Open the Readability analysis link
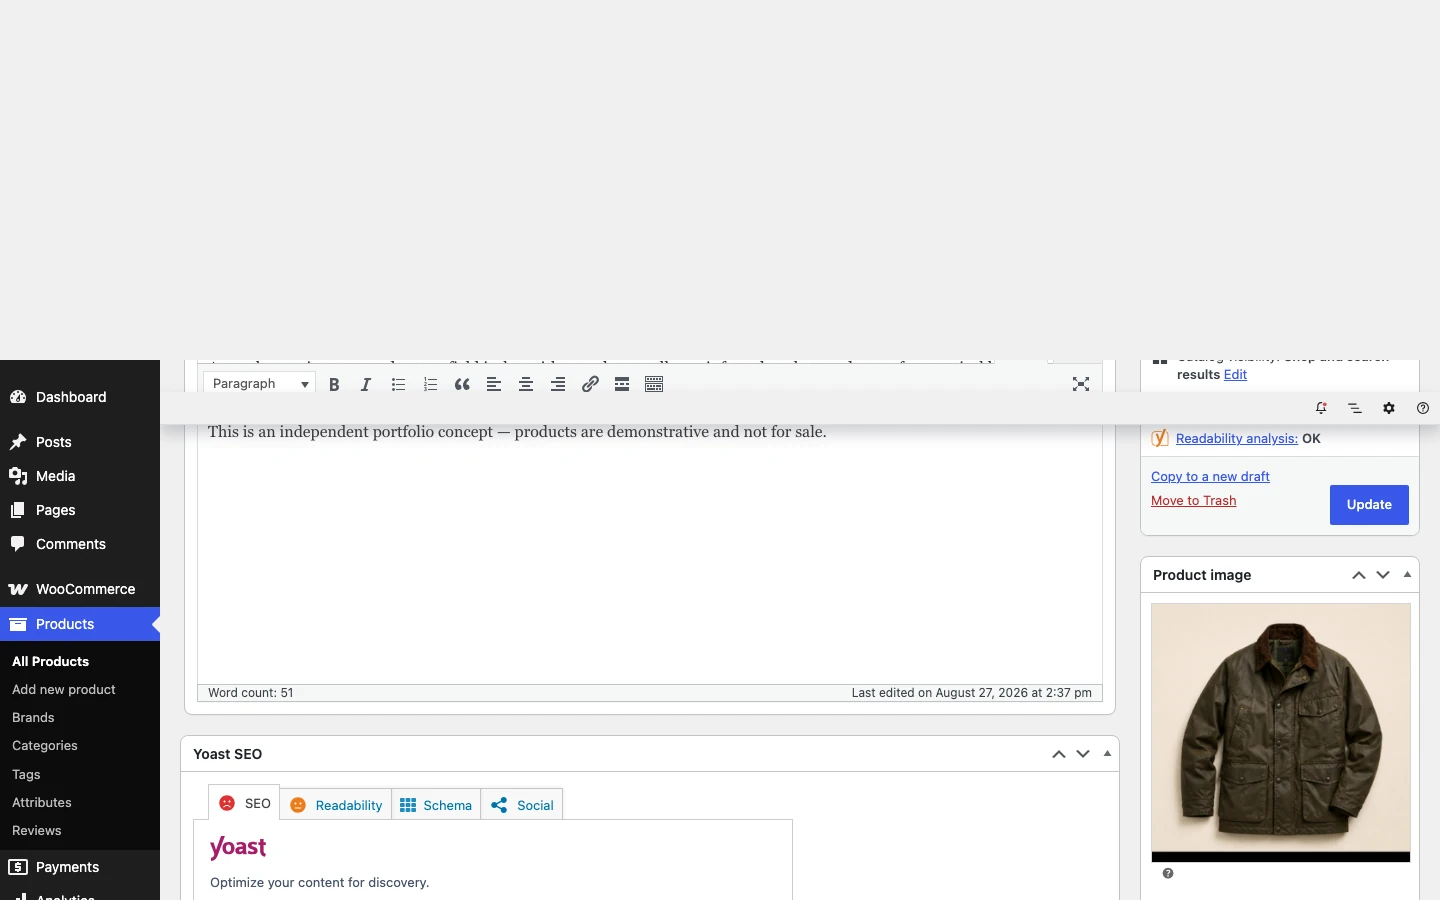Viewport: 1440px width, 900px height. click(1237, 438)
